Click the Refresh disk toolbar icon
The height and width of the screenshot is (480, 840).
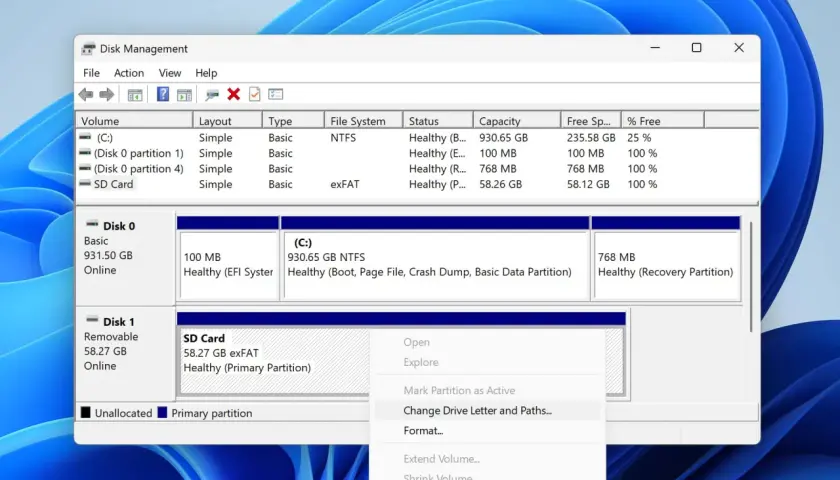click(212, 95)
